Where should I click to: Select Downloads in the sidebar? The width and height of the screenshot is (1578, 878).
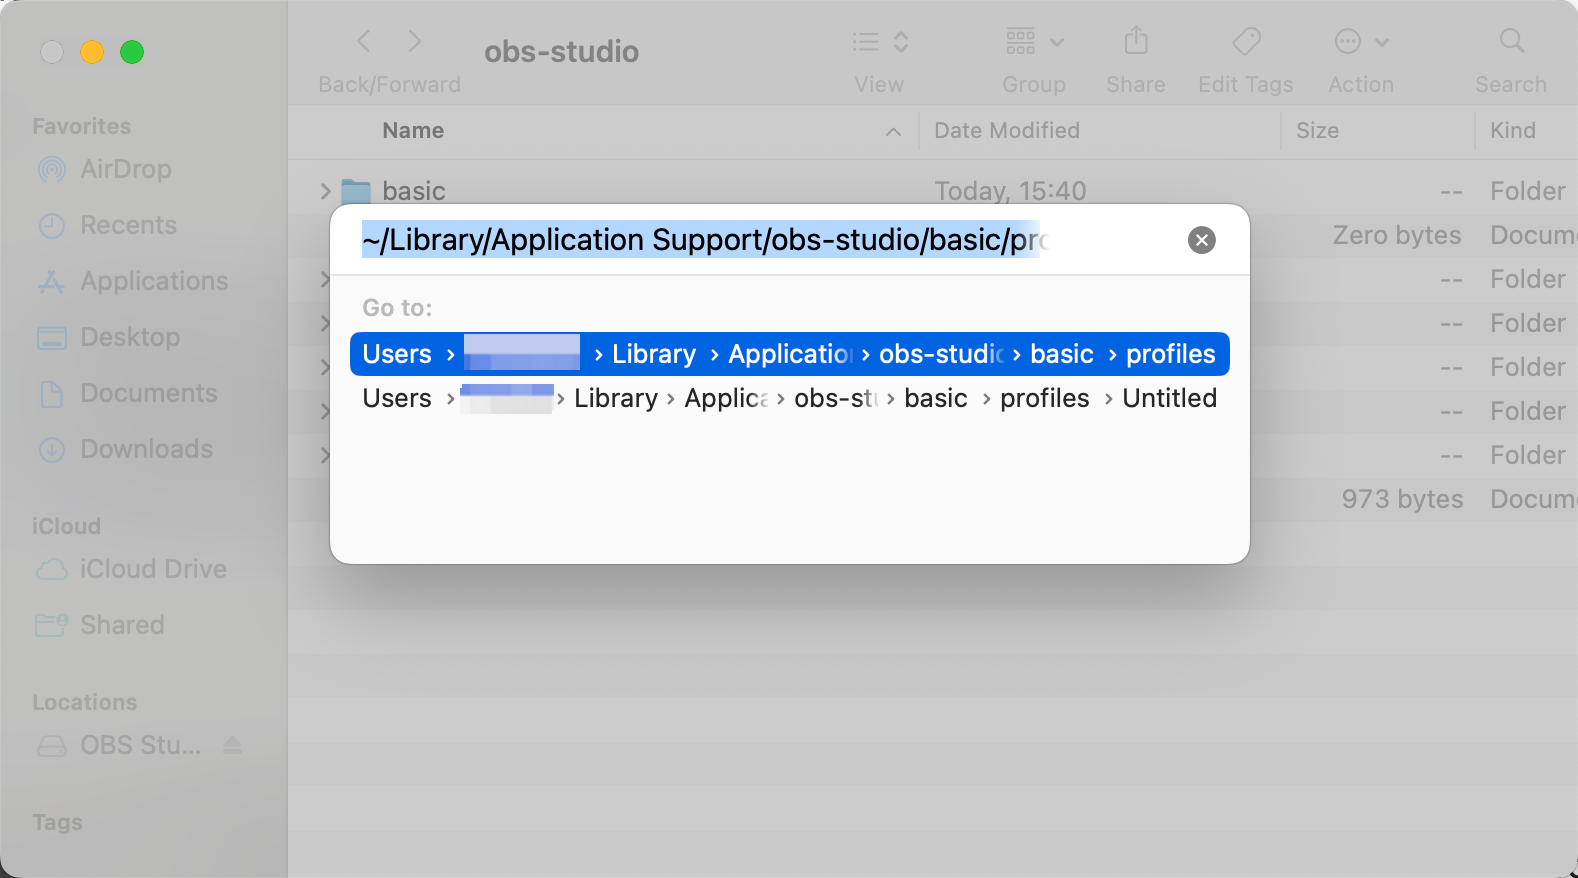click(x=146, y=449)
